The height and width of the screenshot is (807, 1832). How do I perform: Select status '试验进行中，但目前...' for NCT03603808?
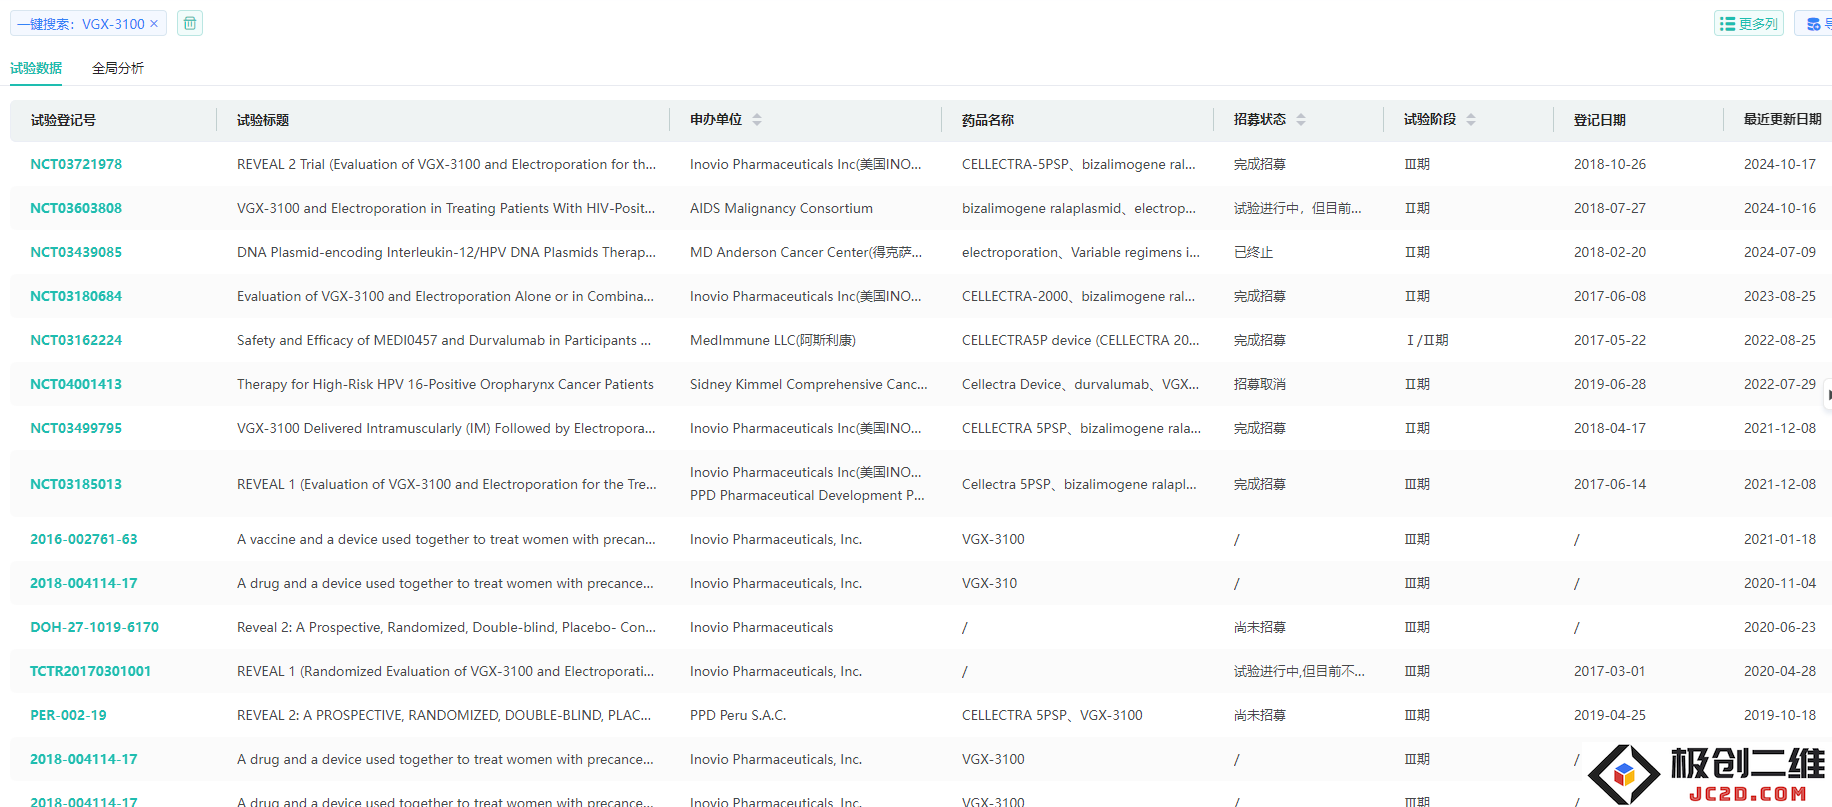click(x=1298, y=208)
